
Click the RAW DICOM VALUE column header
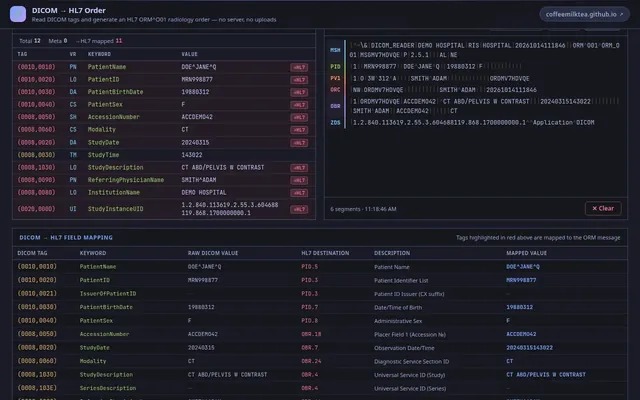[x=213, y=253]
